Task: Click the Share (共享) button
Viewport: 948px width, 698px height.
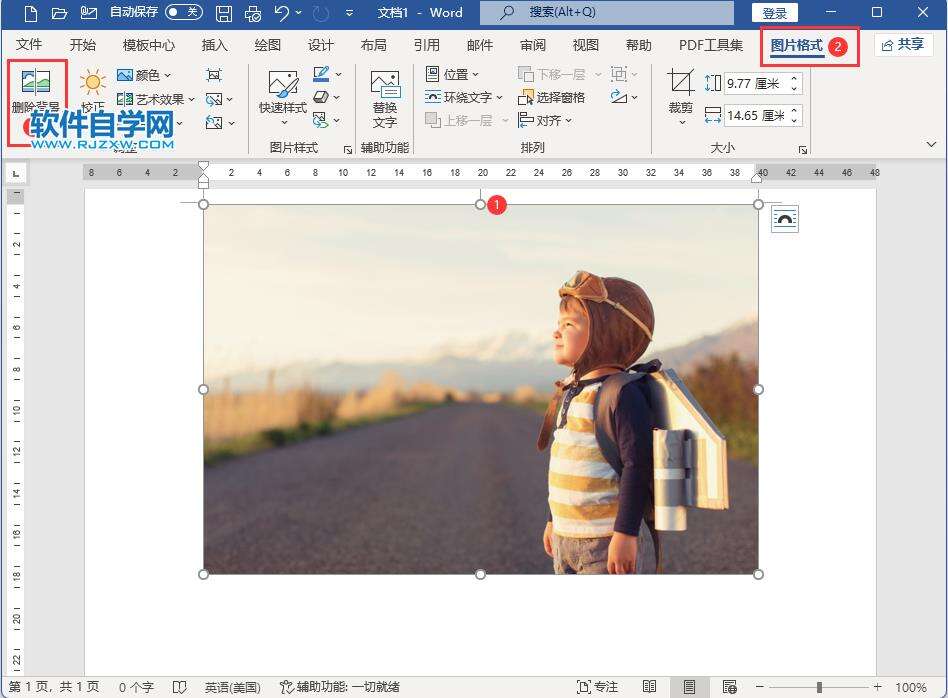Action: tap(903, 45)
